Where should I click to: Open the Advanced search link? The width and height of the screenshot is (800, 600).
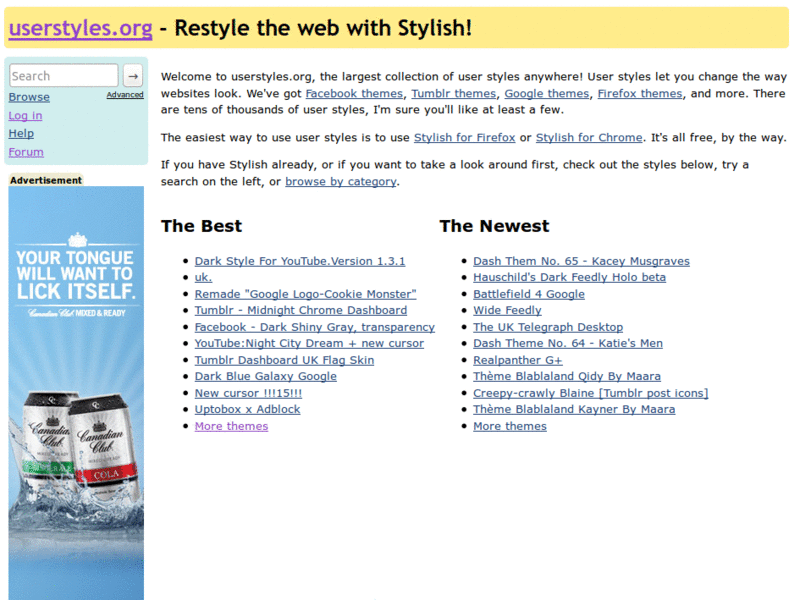(x=125, y=95)
